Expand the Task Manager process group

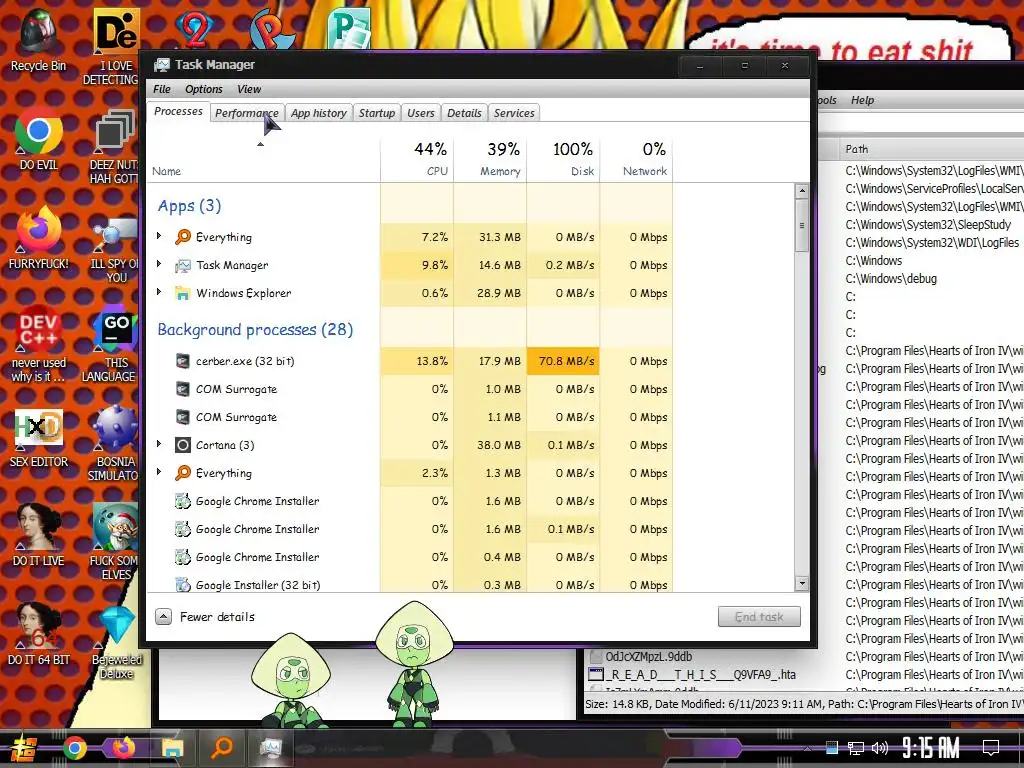click(x=159, y=264)
